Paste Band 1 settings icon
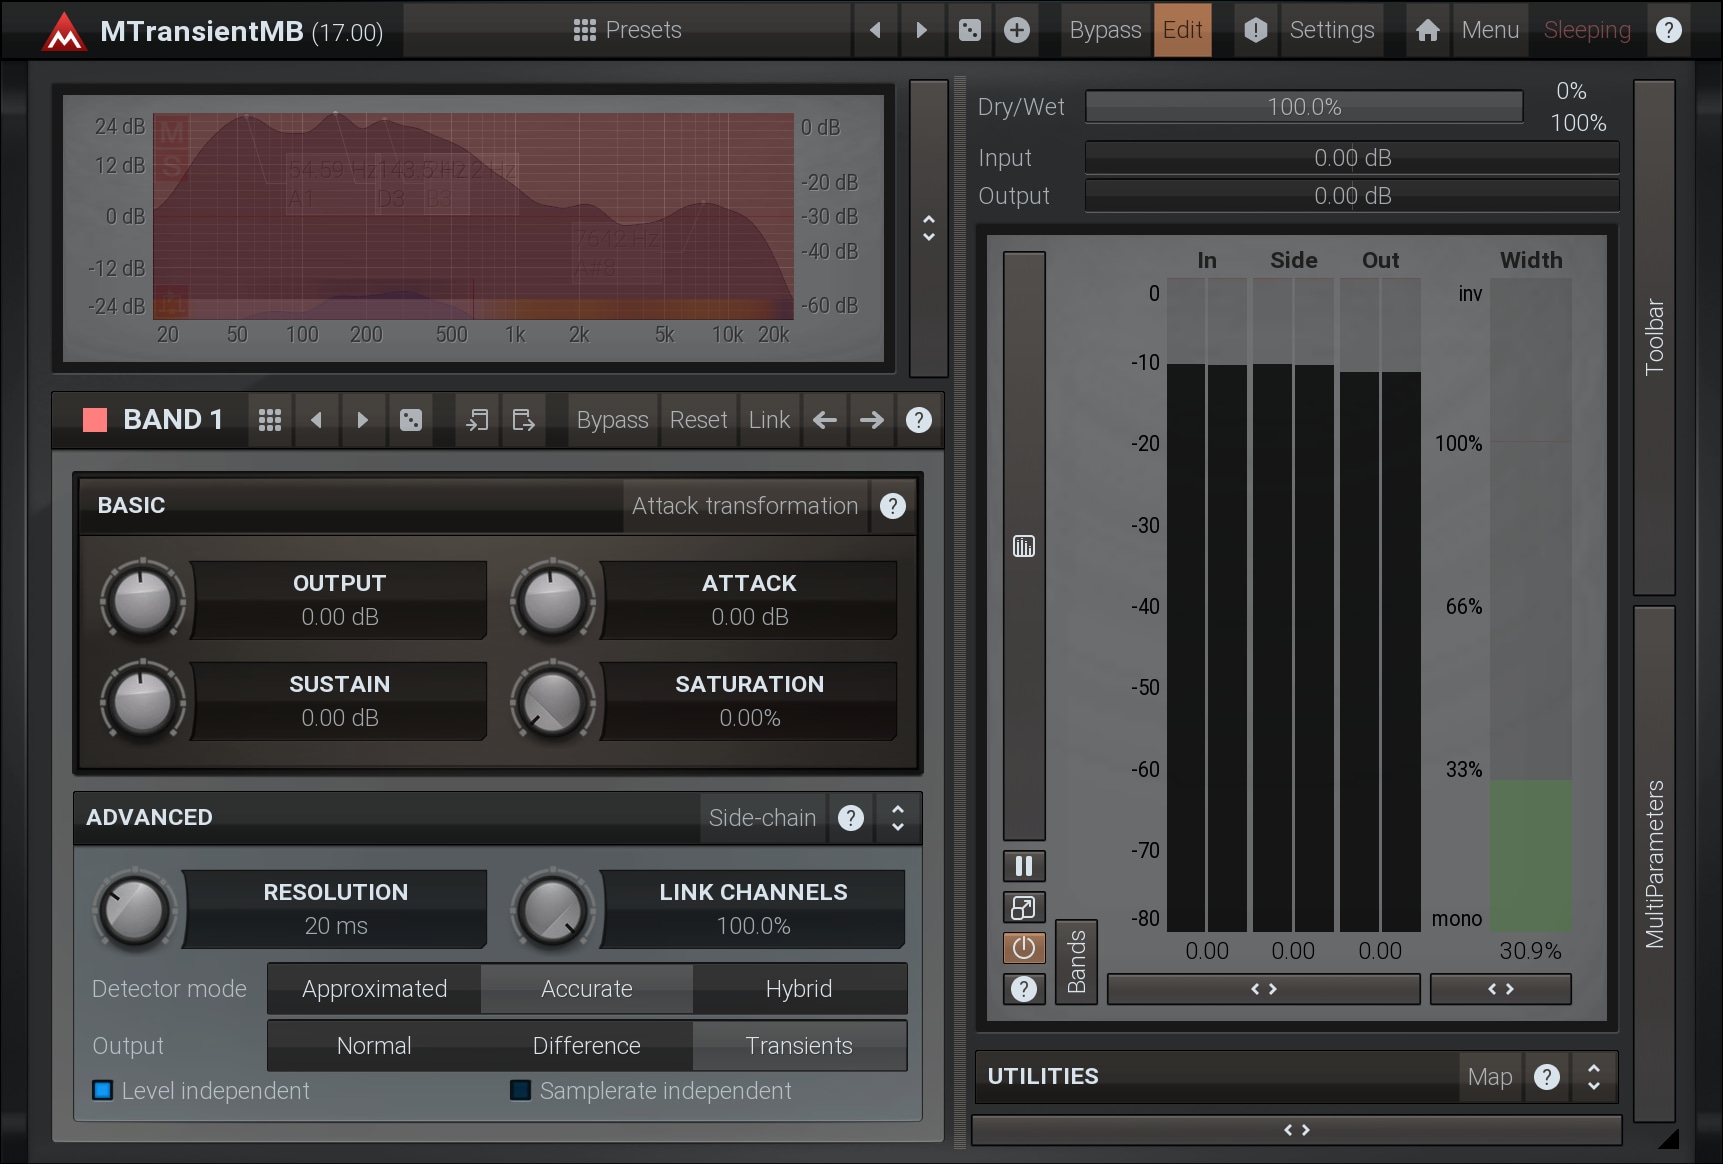 point(523,420)
